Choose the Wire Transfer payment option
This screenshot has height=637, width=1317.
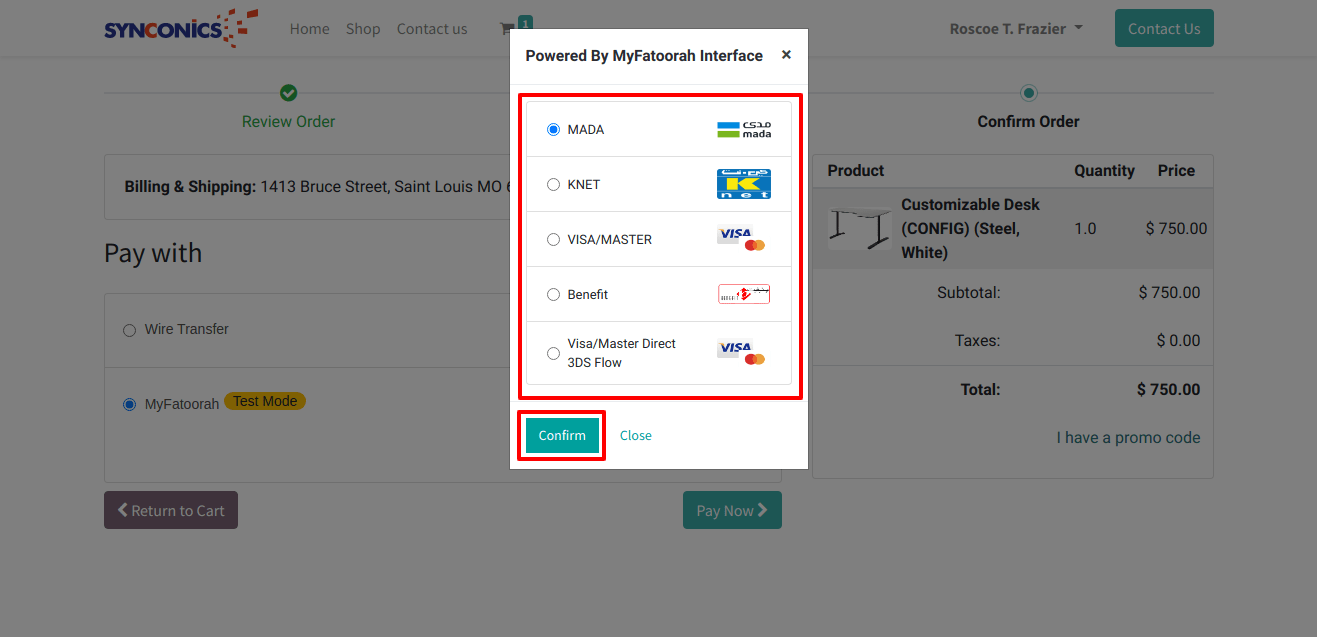click(129, 330)
